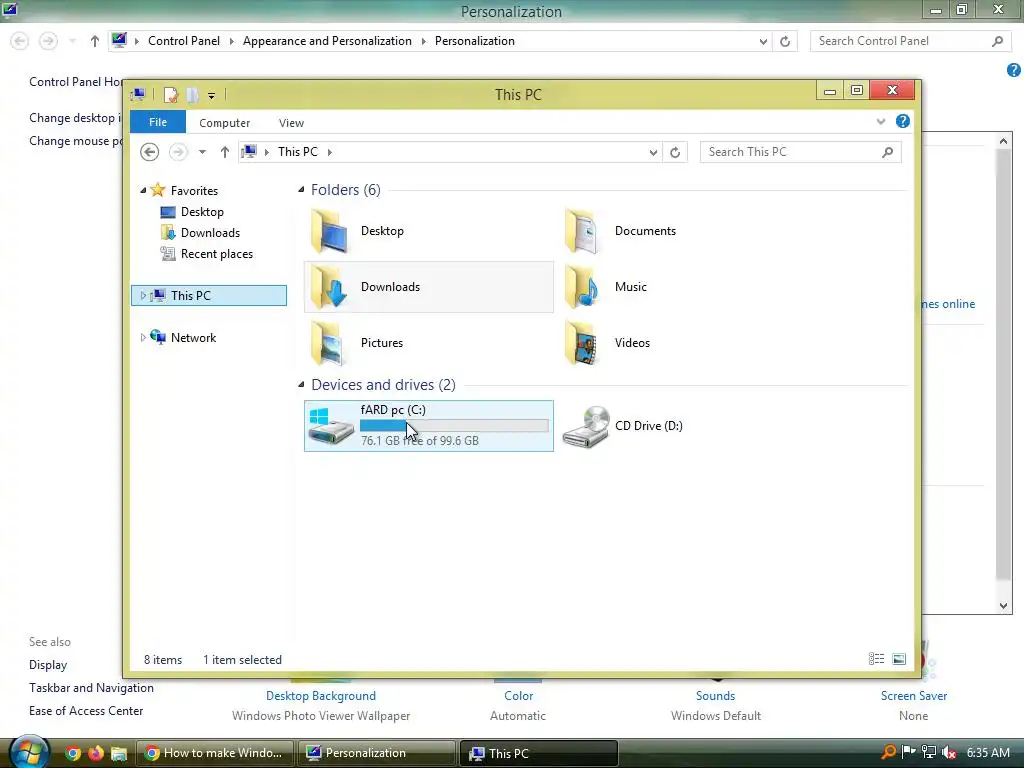Go up one level in This PC window

coord(225,152)
